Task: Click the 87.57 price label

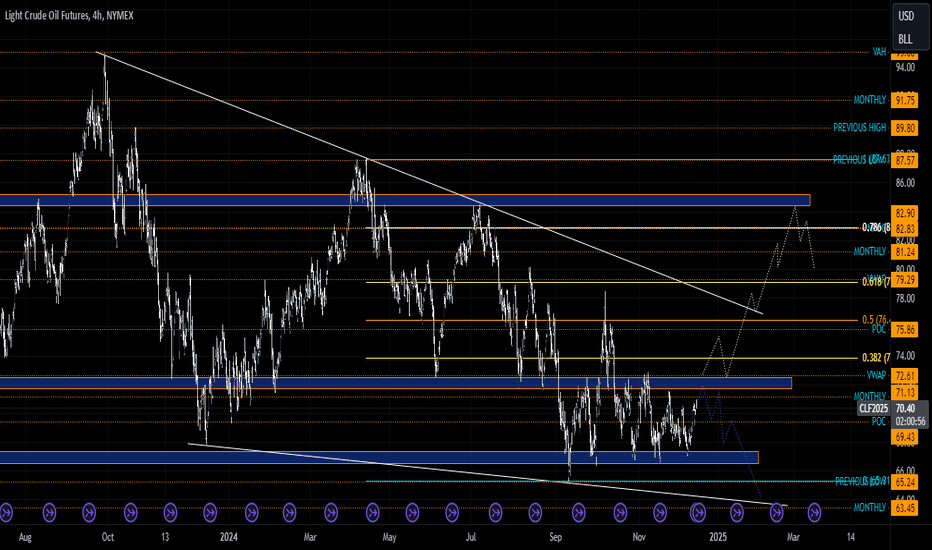Action: pos(905,161)
